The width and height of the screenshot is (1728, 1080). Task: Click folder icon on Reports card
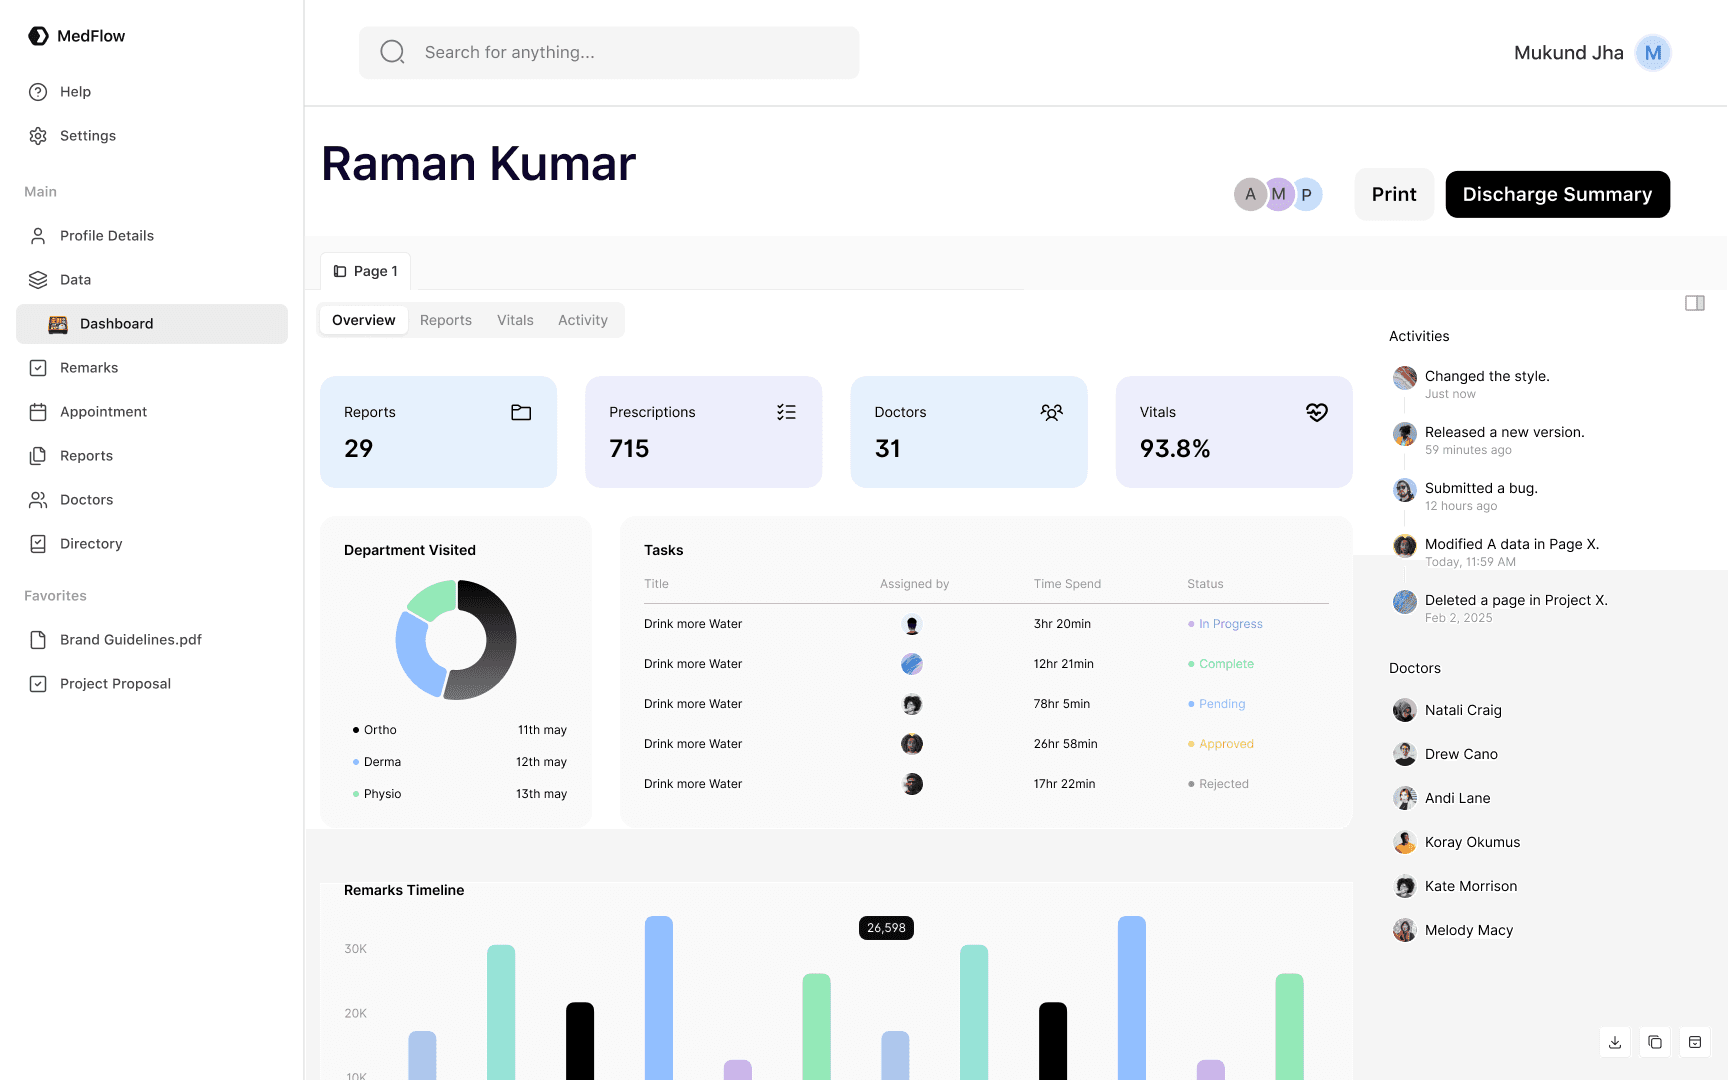(x=521, y=412)
